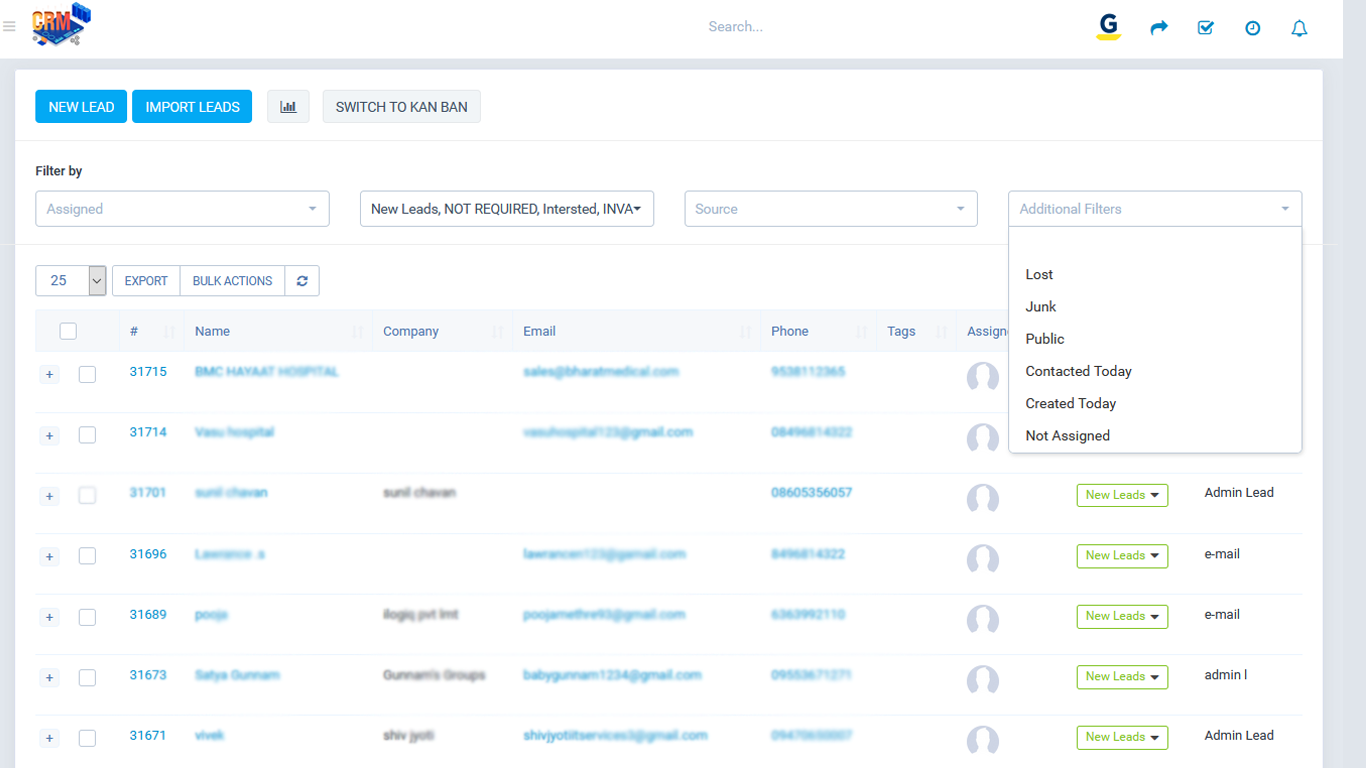The image size is (1366, 768).
Task: Click the leads chart summary icon
Action: pyautogui.click(x=288, y=107)
